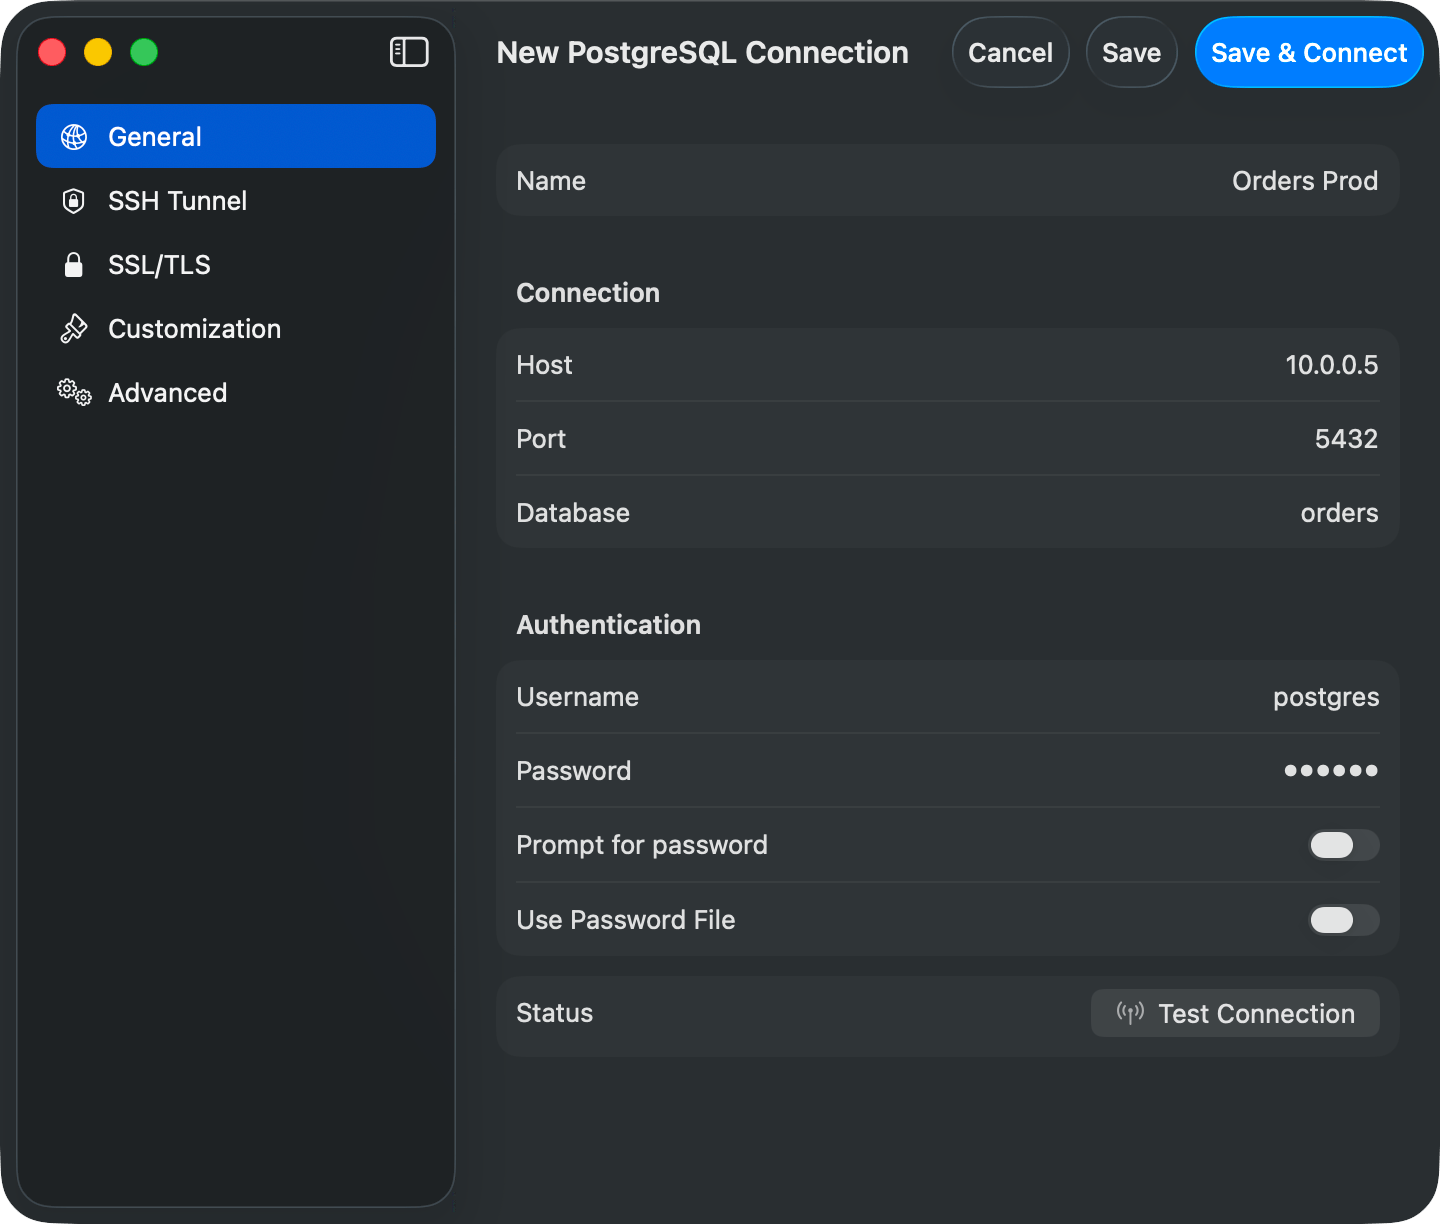The height and width of the screenshot is (1224, 1440).
Task: Open the General settings section
Action: [x=236, y=136]
